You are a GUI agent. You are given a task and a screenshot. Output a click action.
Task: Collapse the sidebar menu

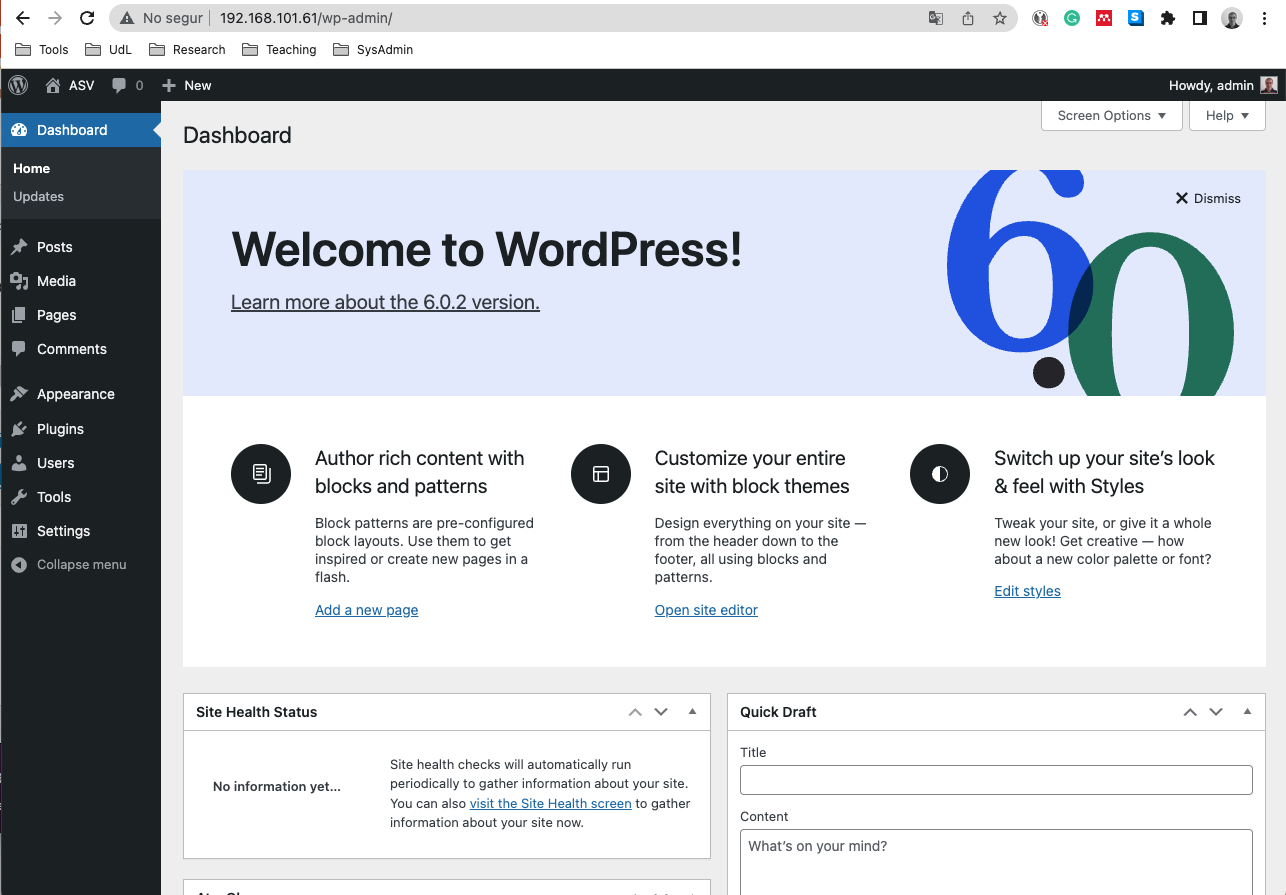[x=80, y=564]
